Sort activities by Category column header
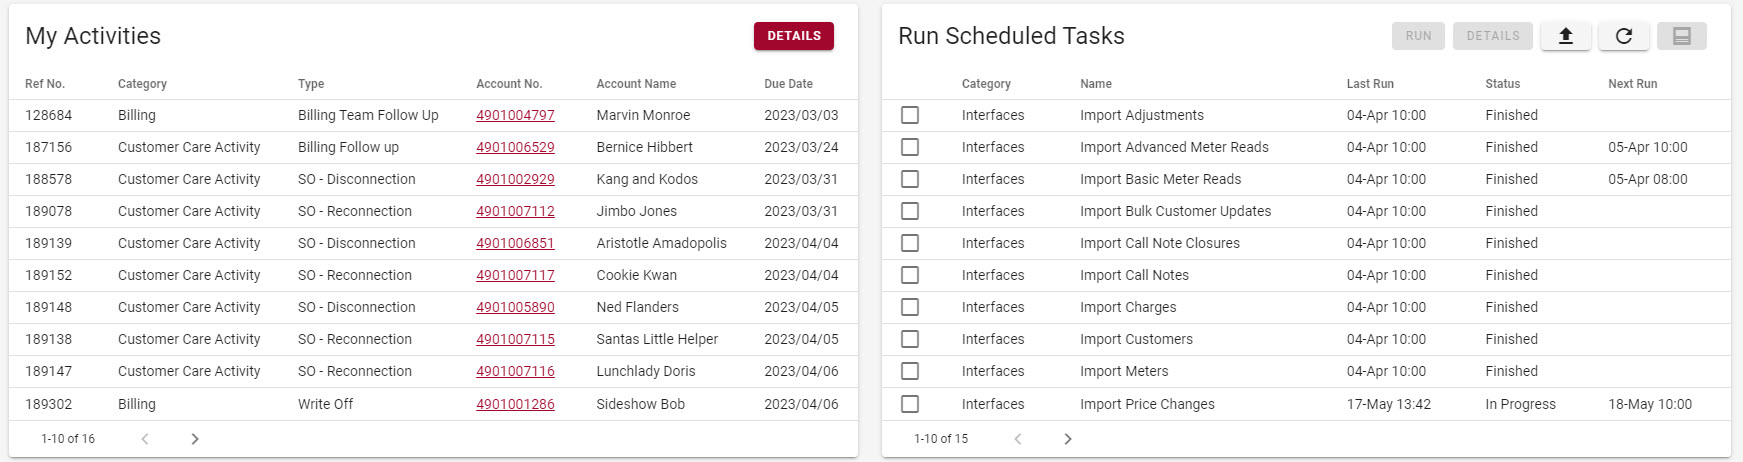Screen dimensions: 1743x462 [142, 84]
